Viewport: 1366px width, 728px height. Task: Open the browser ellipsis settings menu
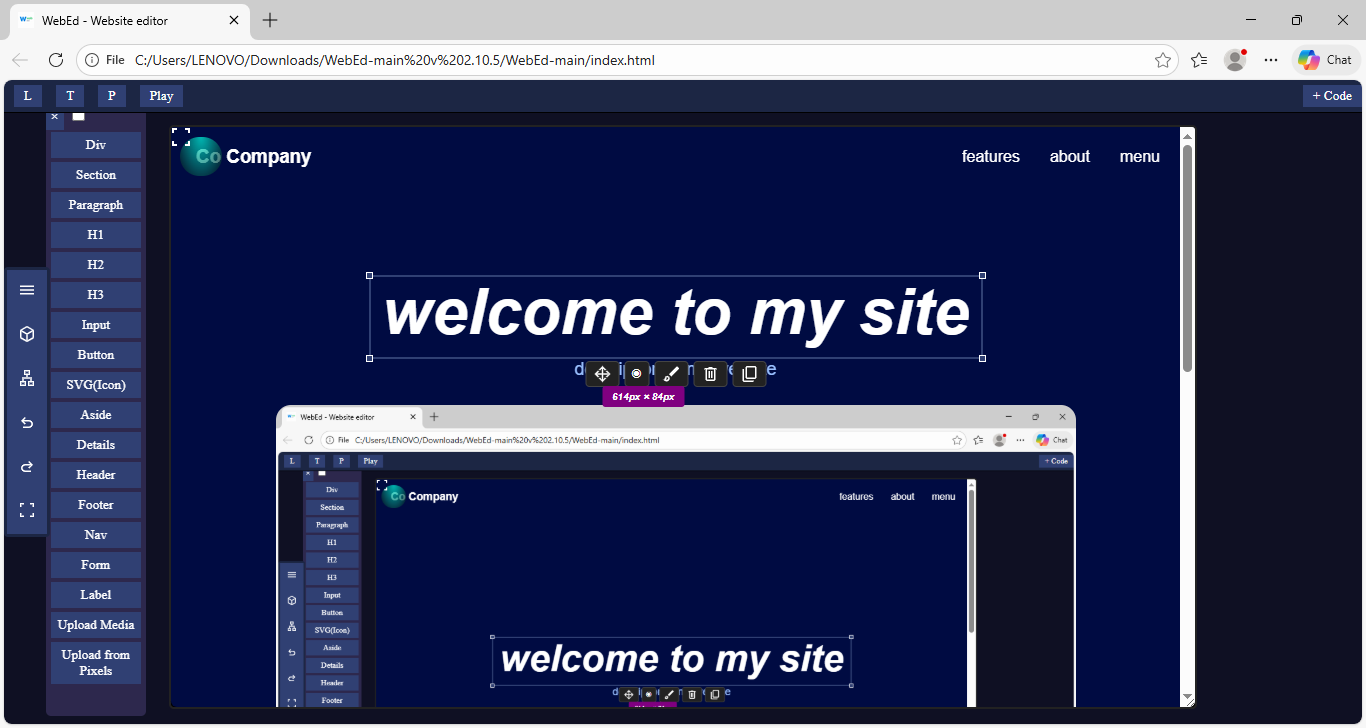1271,60
